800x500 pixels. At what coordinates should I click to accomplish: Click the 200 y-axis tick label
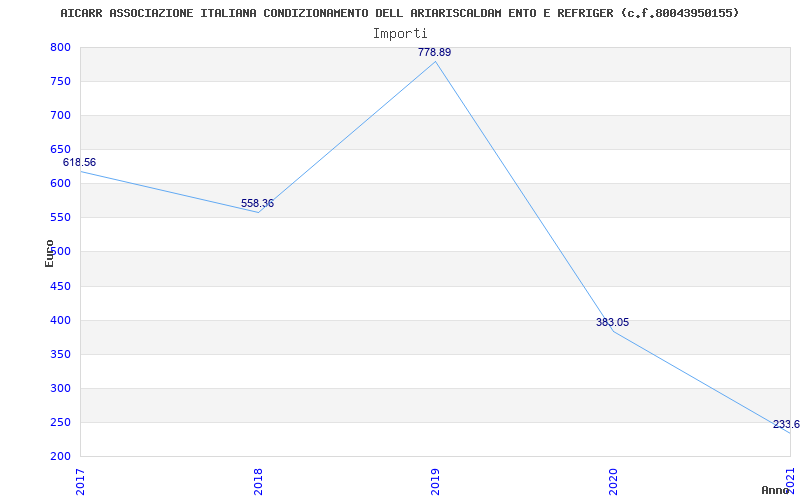[x=60, y=457]
